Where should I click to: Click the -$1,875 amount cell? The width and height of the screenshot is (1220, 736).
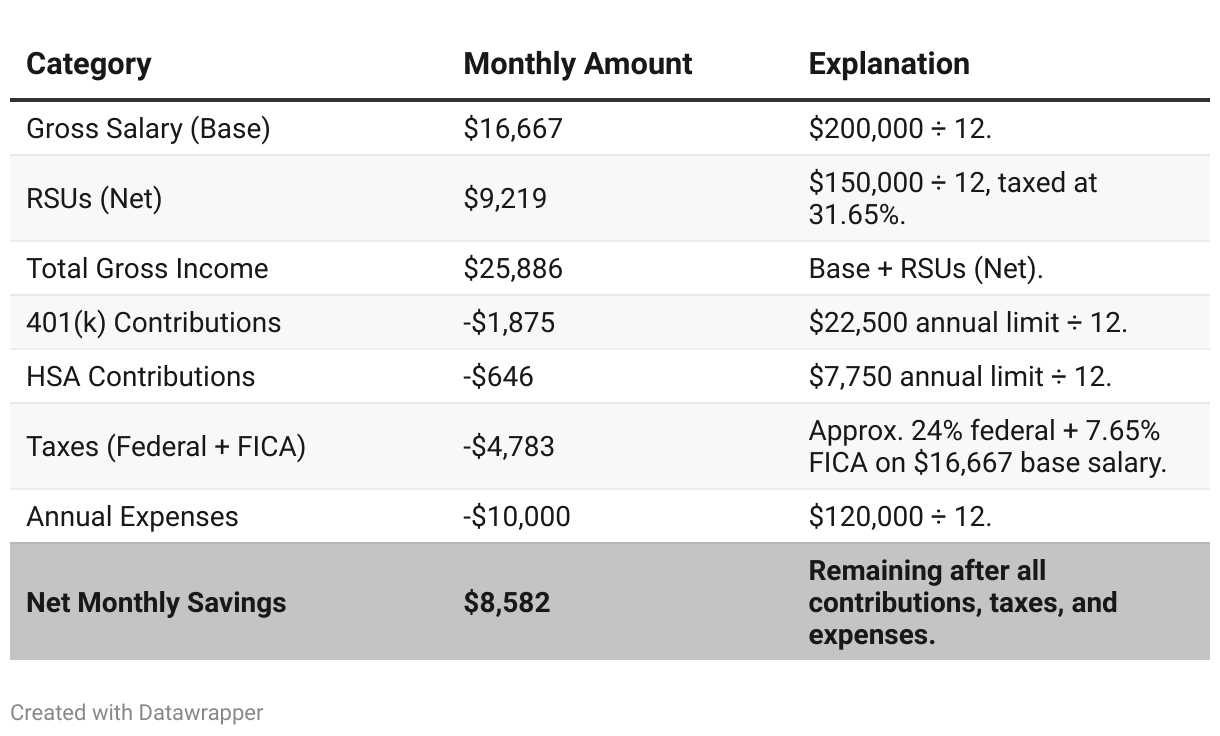(509, 323)
